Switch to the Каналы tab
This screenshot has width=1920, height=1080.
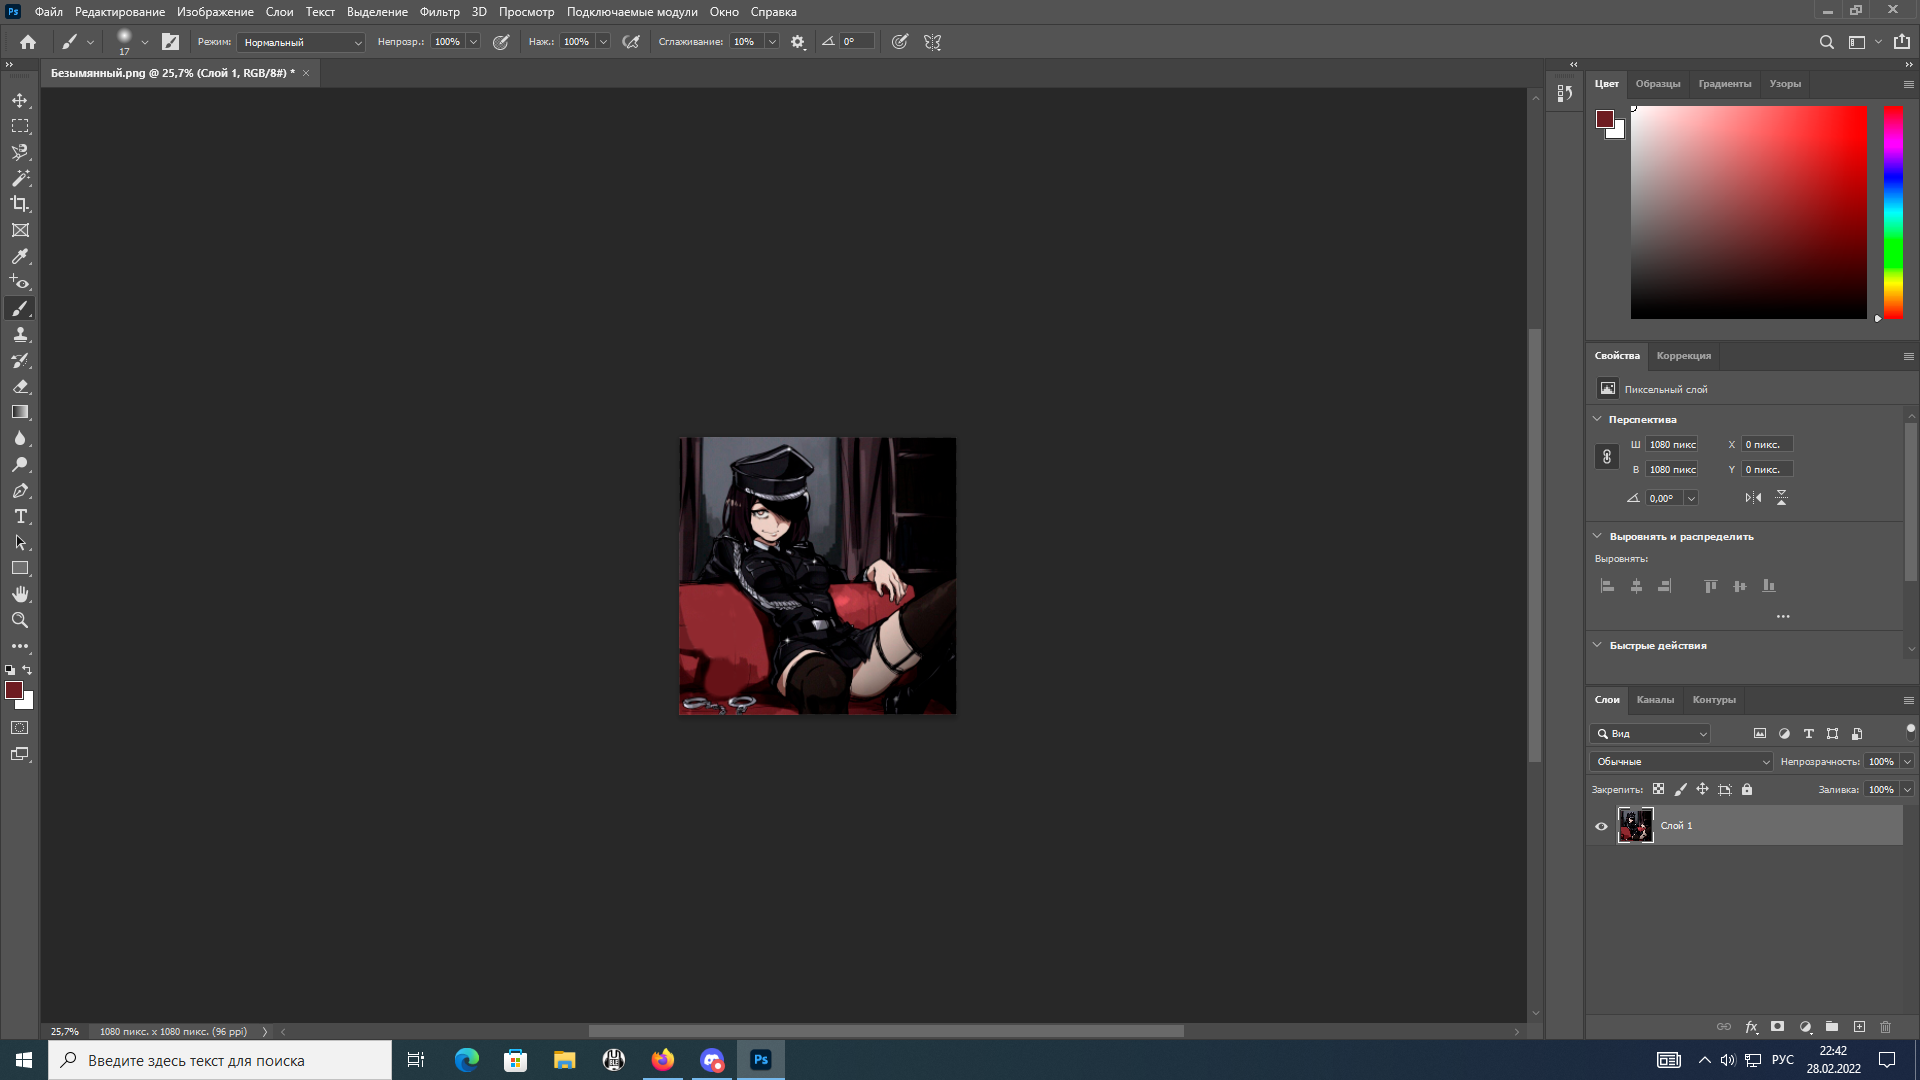[1654, 700]
